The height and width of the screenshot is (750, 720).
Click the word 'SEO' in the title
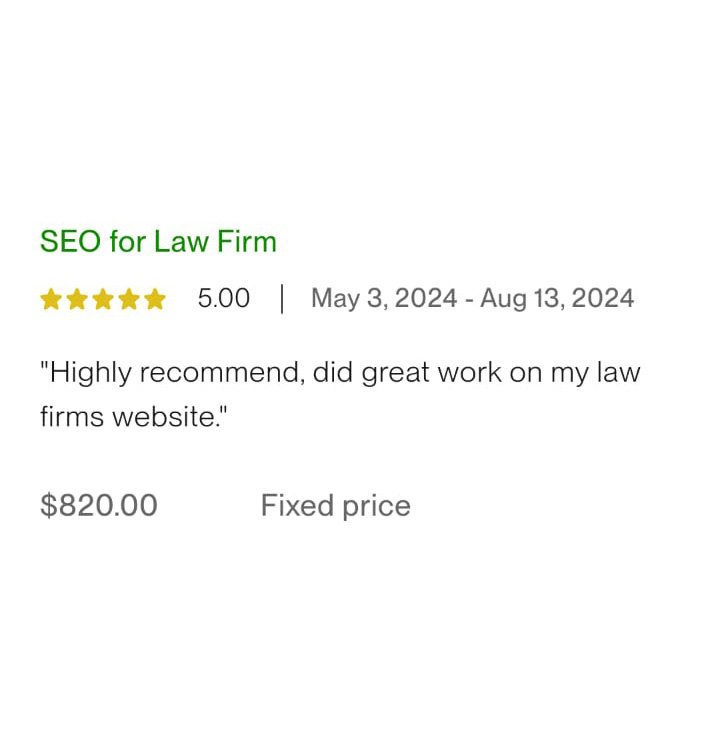pos(70,241)
